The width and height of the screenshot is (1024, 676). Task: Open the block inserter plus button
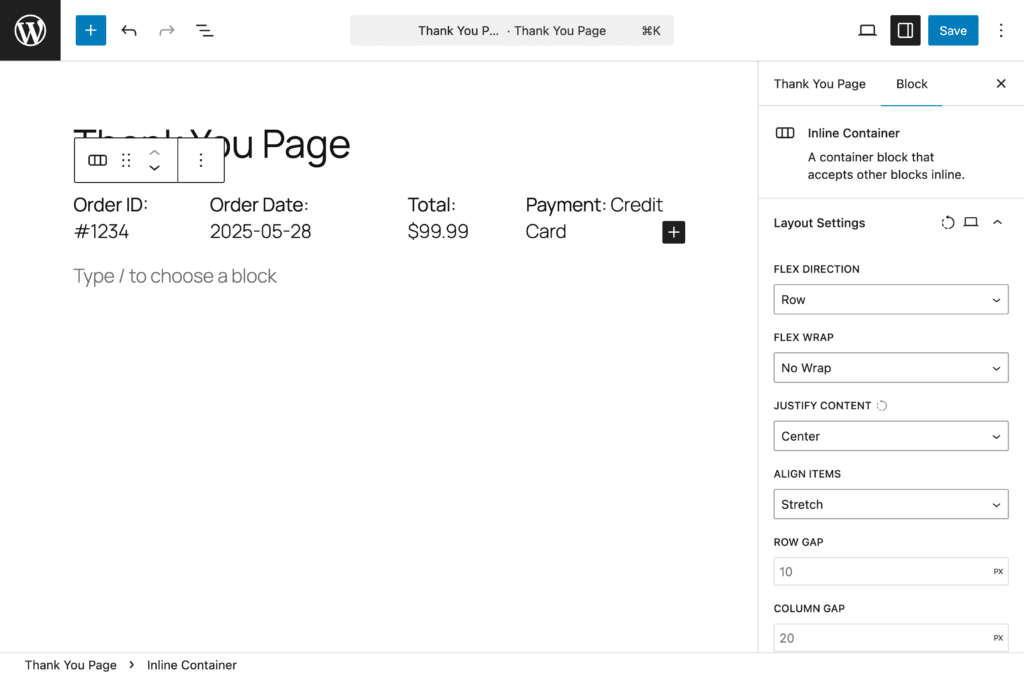90,30
